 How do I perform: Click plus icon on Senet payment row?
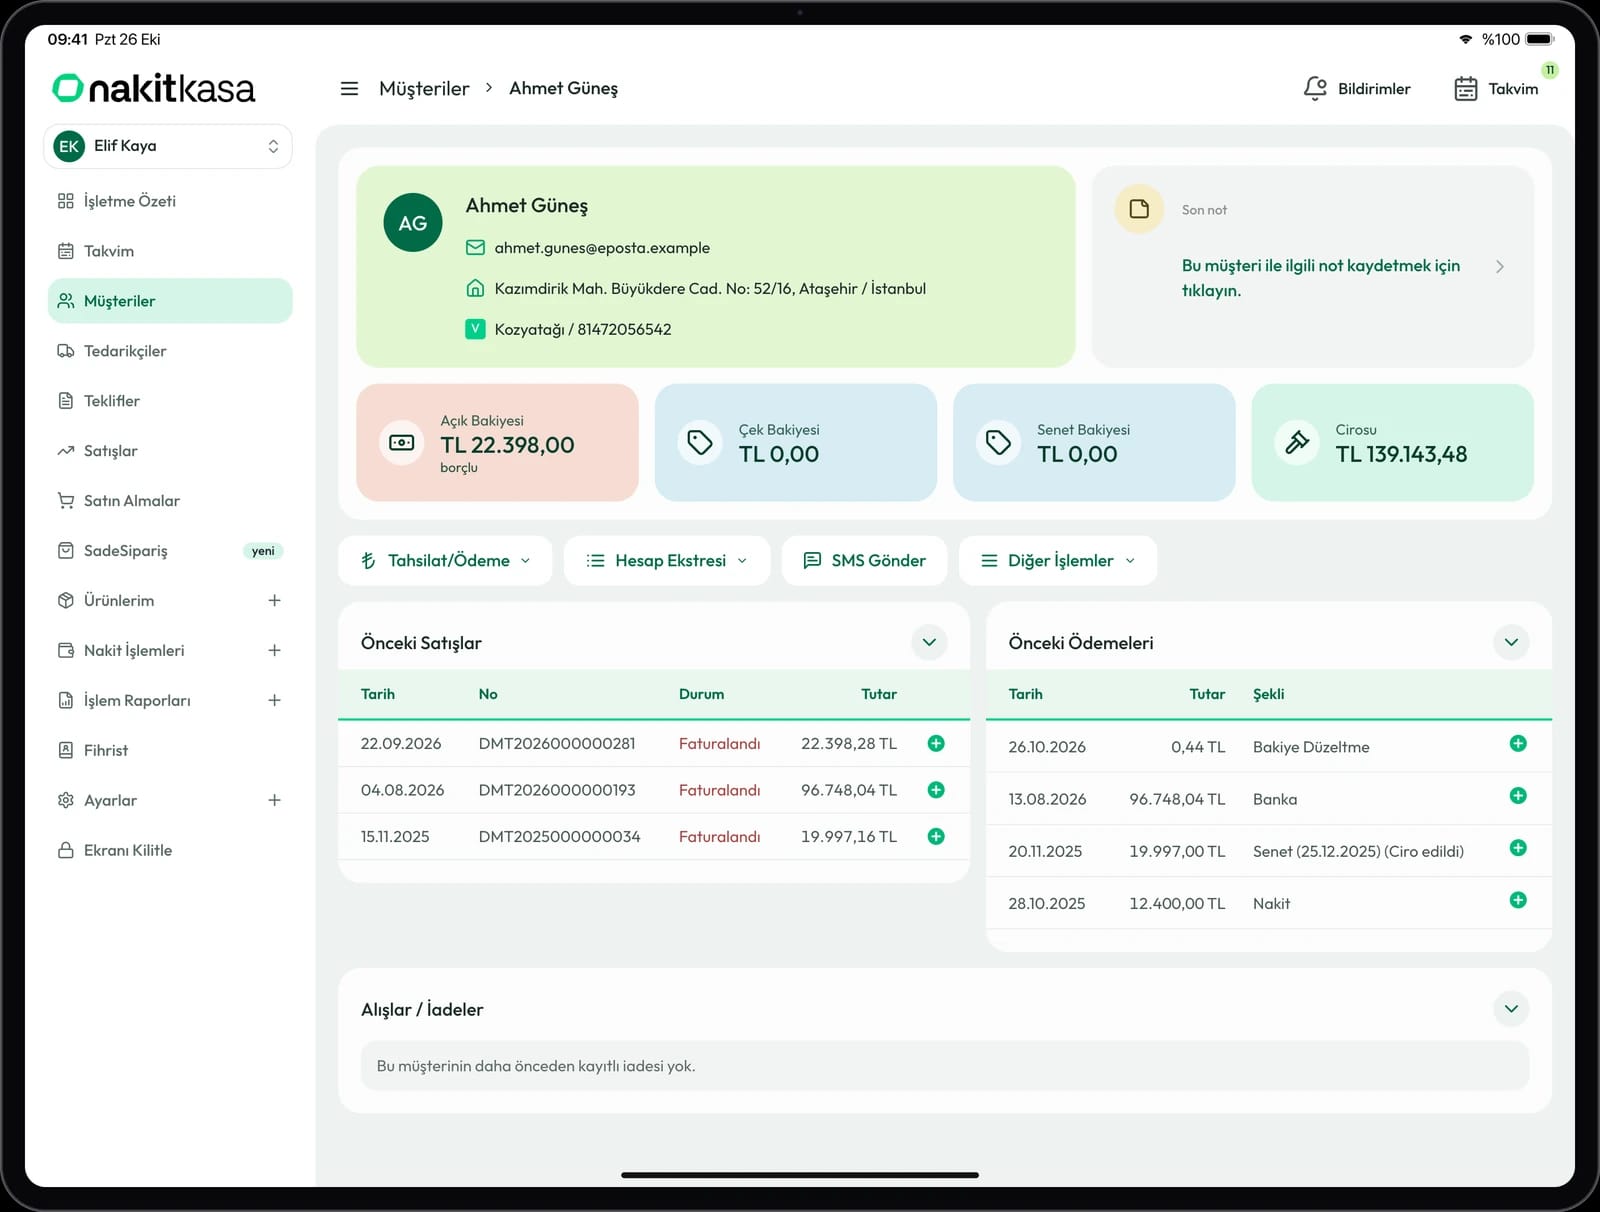1518,848
